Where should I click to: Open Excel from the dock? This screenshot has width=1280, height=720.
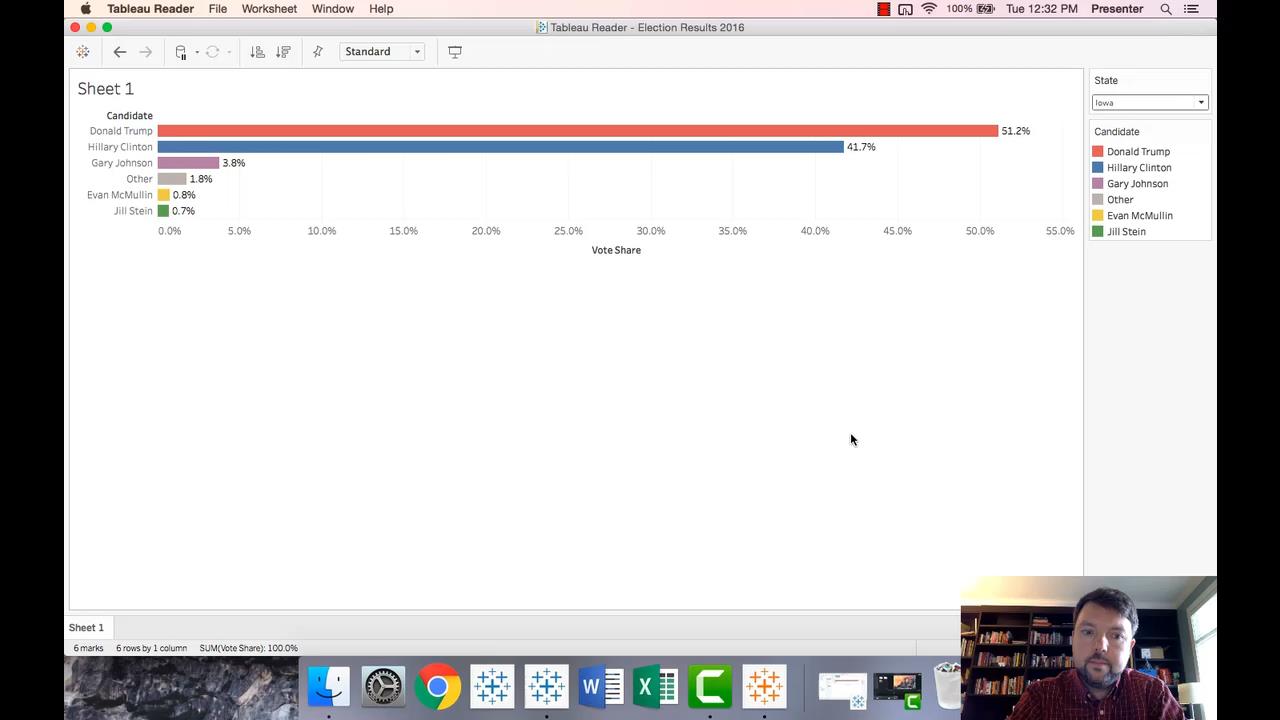click(655, 687)
